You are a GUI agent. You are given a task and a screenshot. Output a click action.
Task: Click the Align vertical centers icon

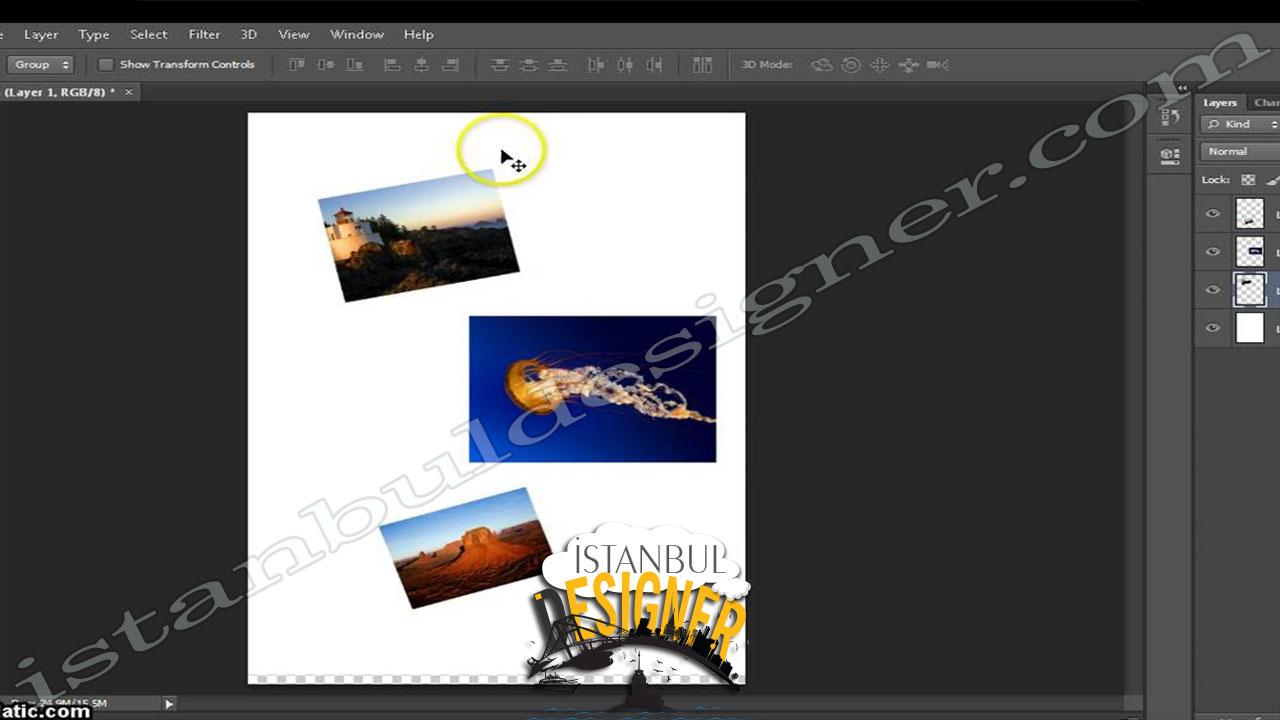tap(326, 65)
